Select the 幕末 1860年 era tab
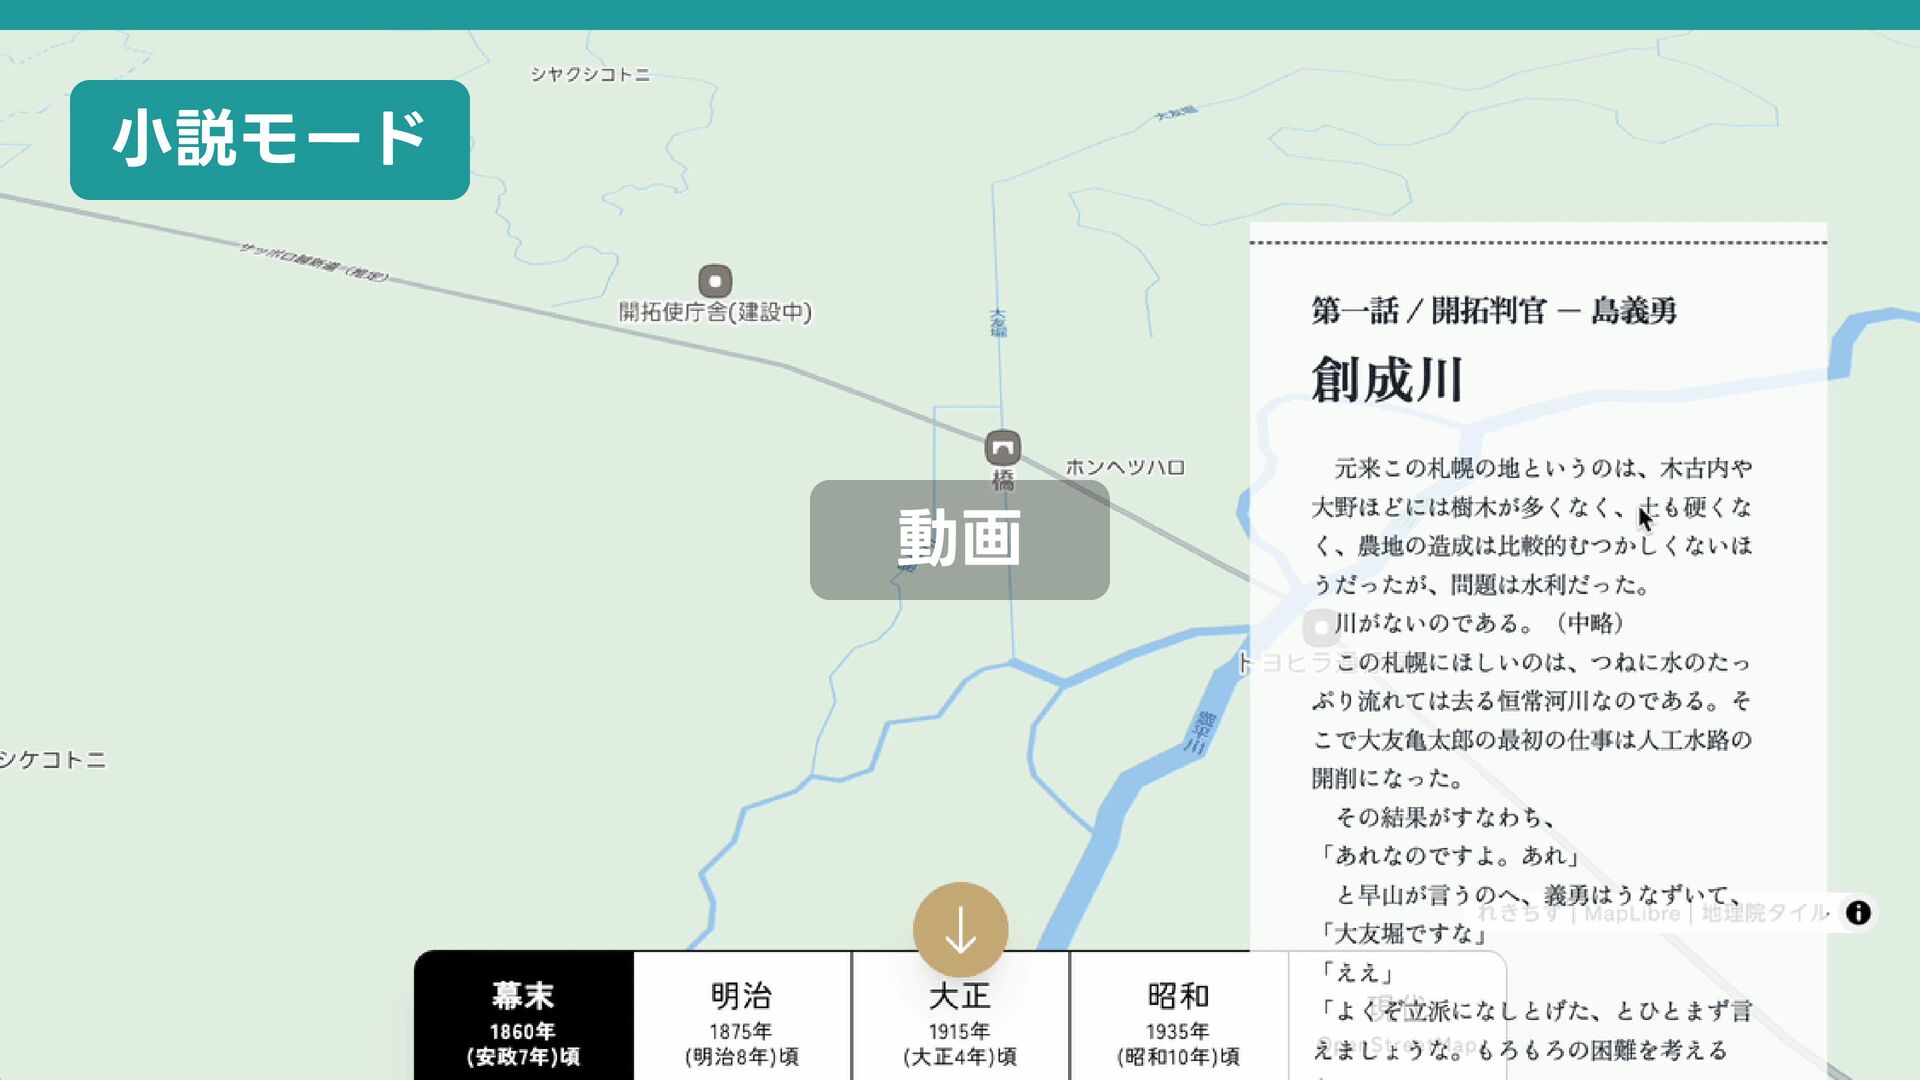Viewport: 1920px width, 1080px height. [x=523, y=1022]
